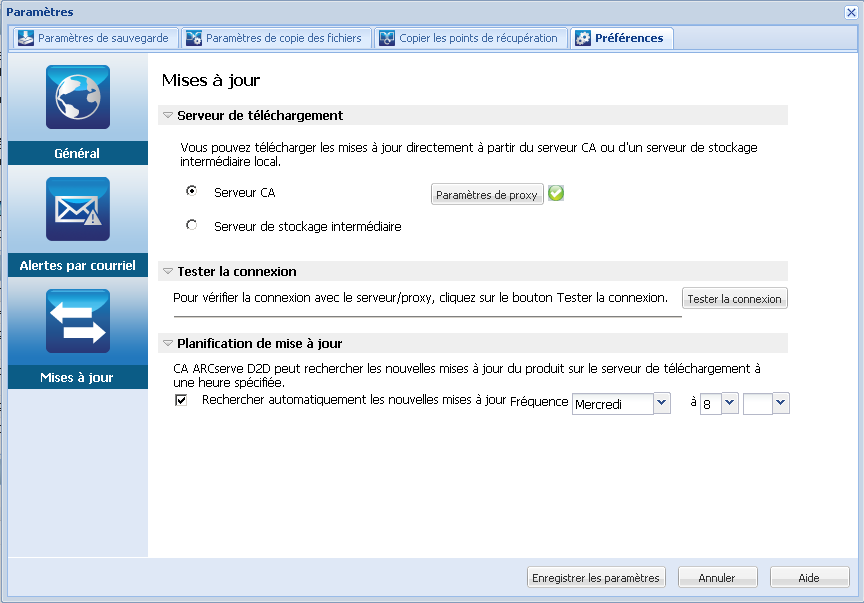The image size is (864, 603).
Task: Click the empty minutes field
Action: (x=758, y=404)
